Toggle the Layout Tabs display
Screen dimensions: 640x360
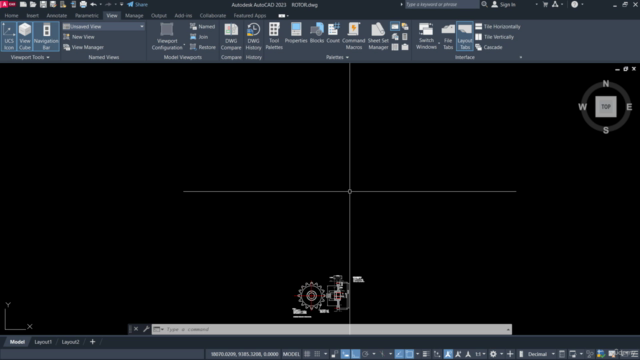(x=464, y=36)
